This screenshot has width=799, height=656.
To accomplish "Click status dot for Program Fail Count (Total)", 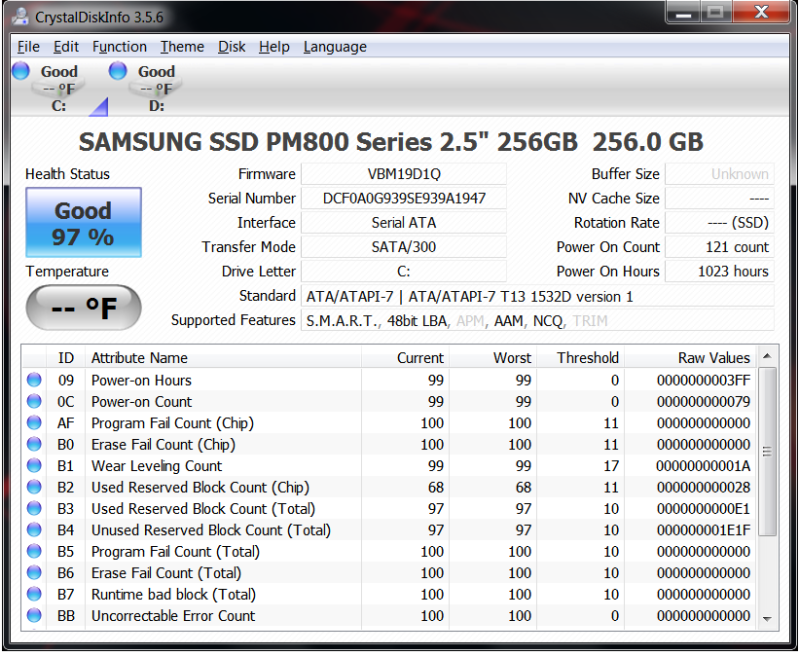I will point(34,552).
